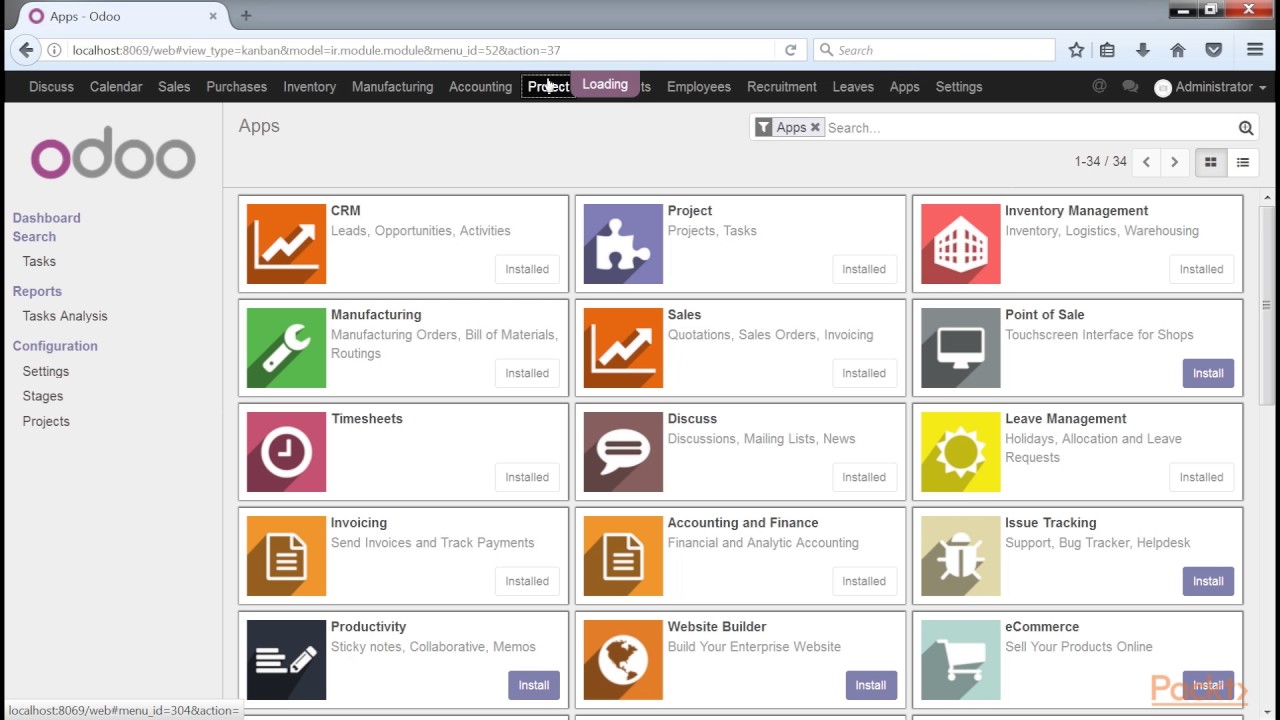Open the Settings top menu
Viewport: 1280px width, 720px height.
959,87
